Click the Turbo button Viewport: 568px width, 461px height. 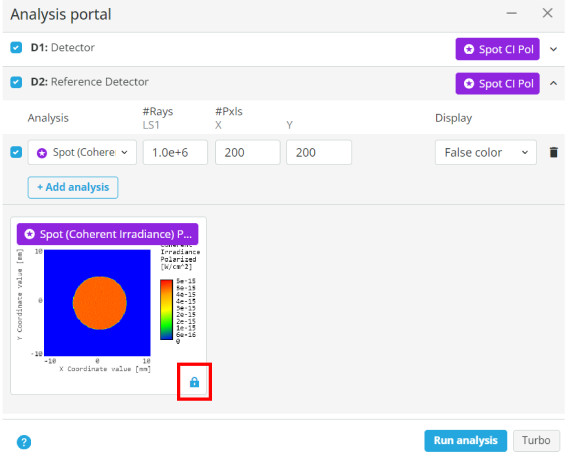click(x=536, y=440)
